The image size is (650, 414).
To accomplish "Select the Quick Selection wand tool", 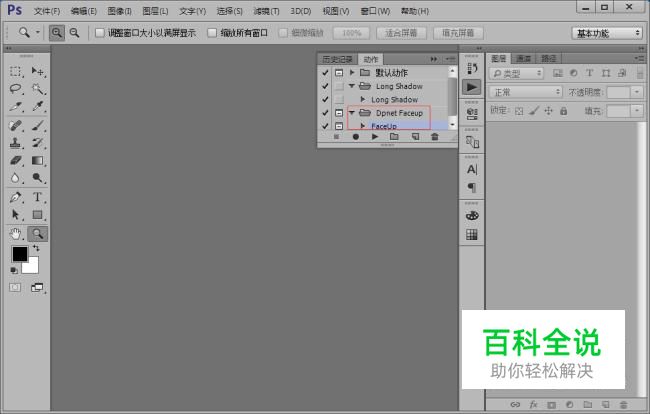I will point(38,89).
